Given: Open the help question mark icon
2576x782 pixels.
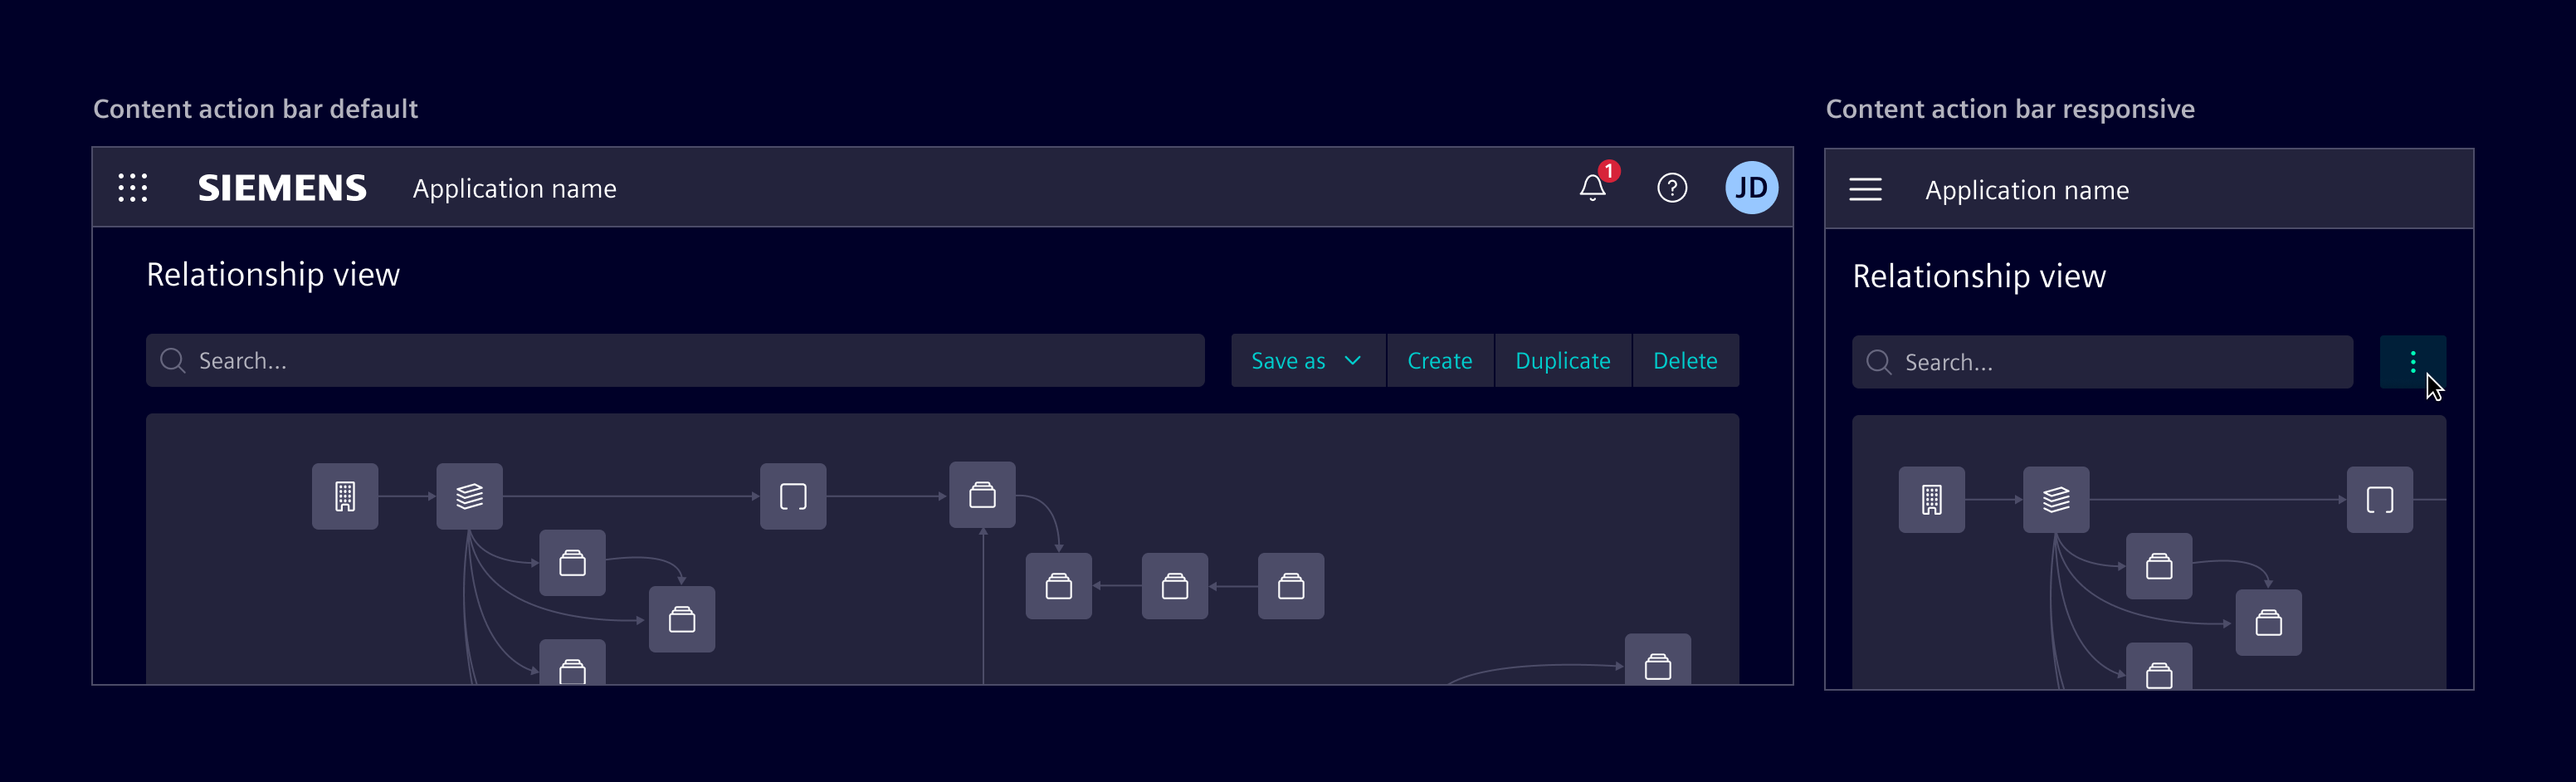Looking at the screenshot, I should tap(1672, 187).
